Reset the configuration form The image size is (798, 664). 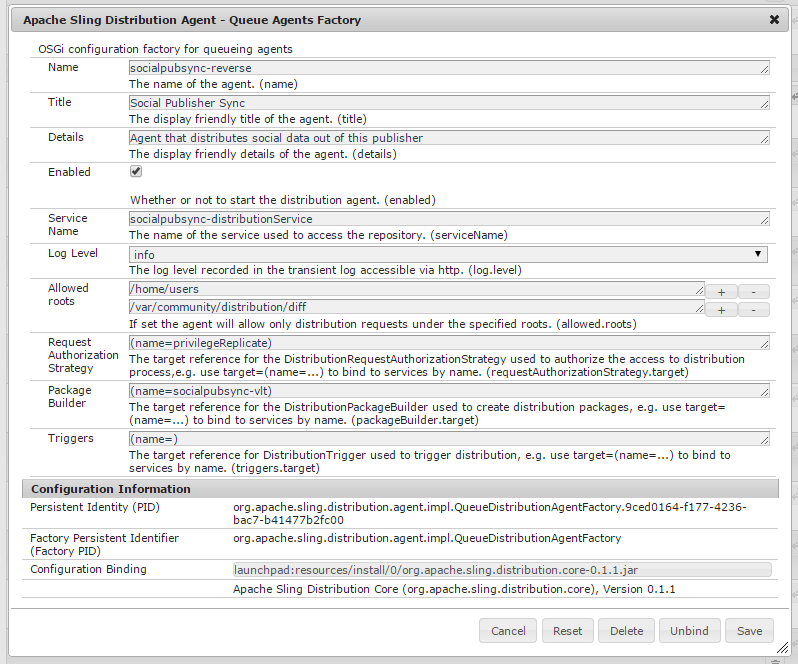(567, 631)
